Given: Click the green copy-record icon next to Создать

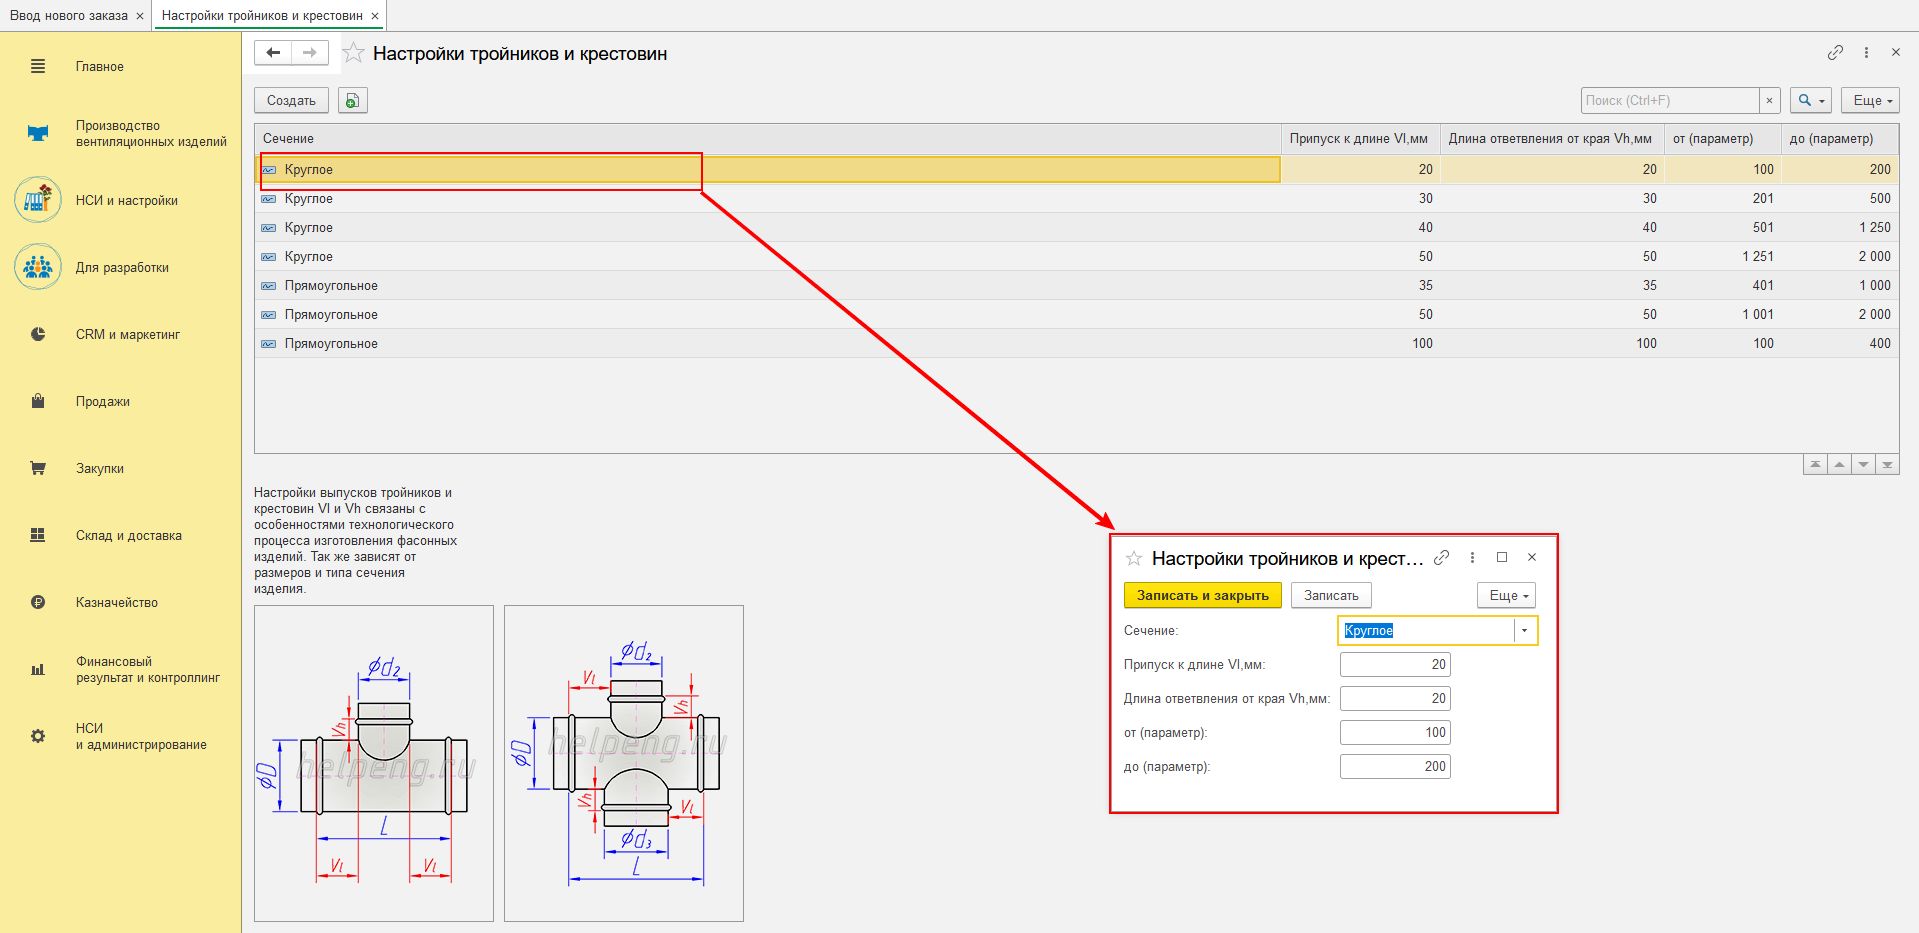Looking at the screenshot, I should [352, 101].
